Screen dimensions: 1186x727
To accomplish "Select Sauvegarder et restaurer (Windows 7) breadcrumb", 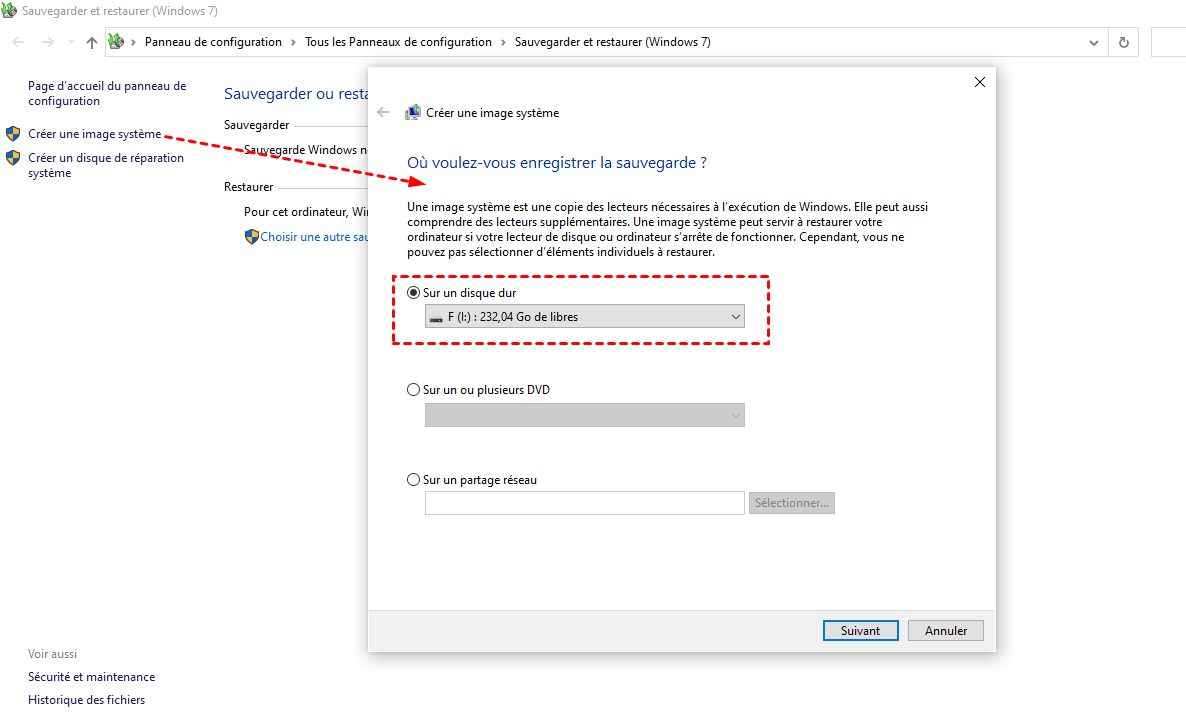I will tap(613, 42).
